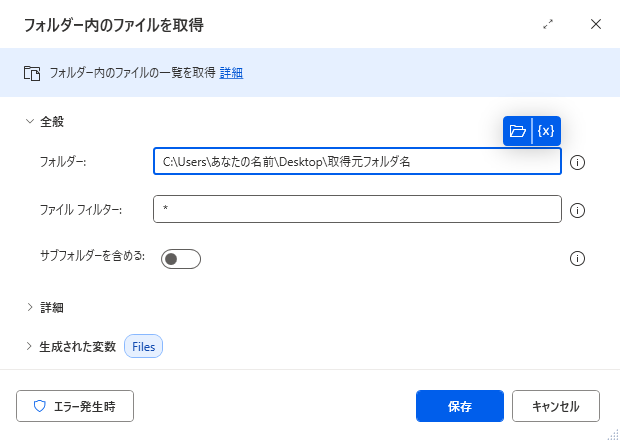The image size is (620, 442).
Task: Click the shield icon on エラー発生時
Action: (x=40, y=406)
